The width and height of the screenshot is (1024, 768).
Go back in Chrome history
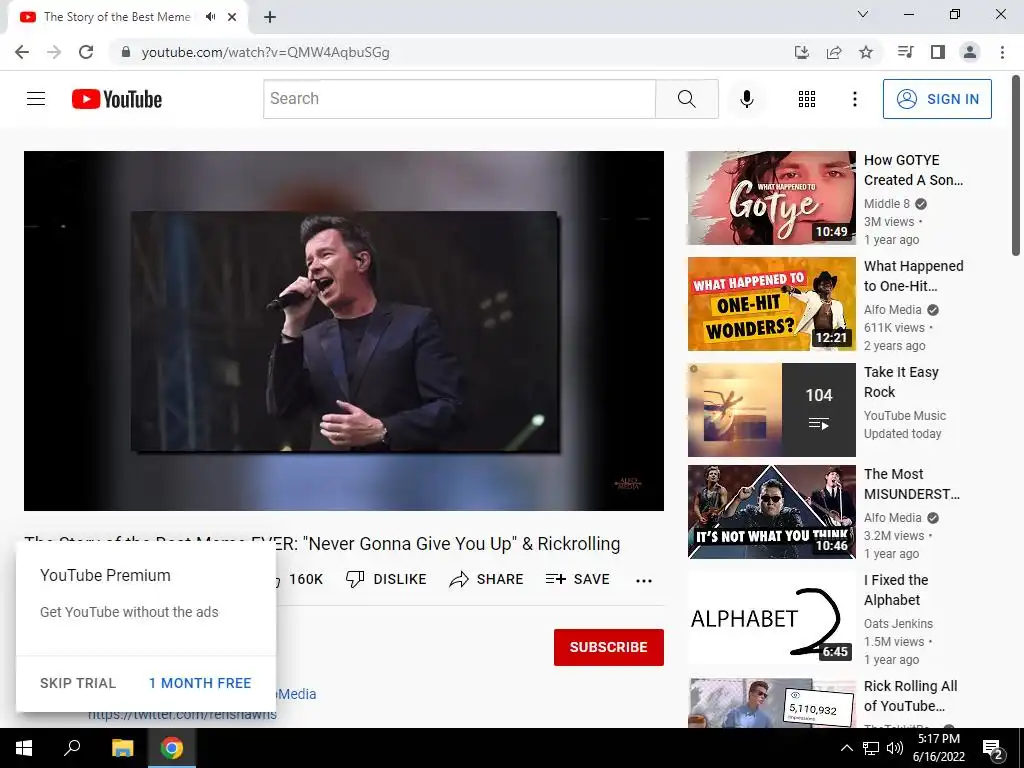[22, 52]
